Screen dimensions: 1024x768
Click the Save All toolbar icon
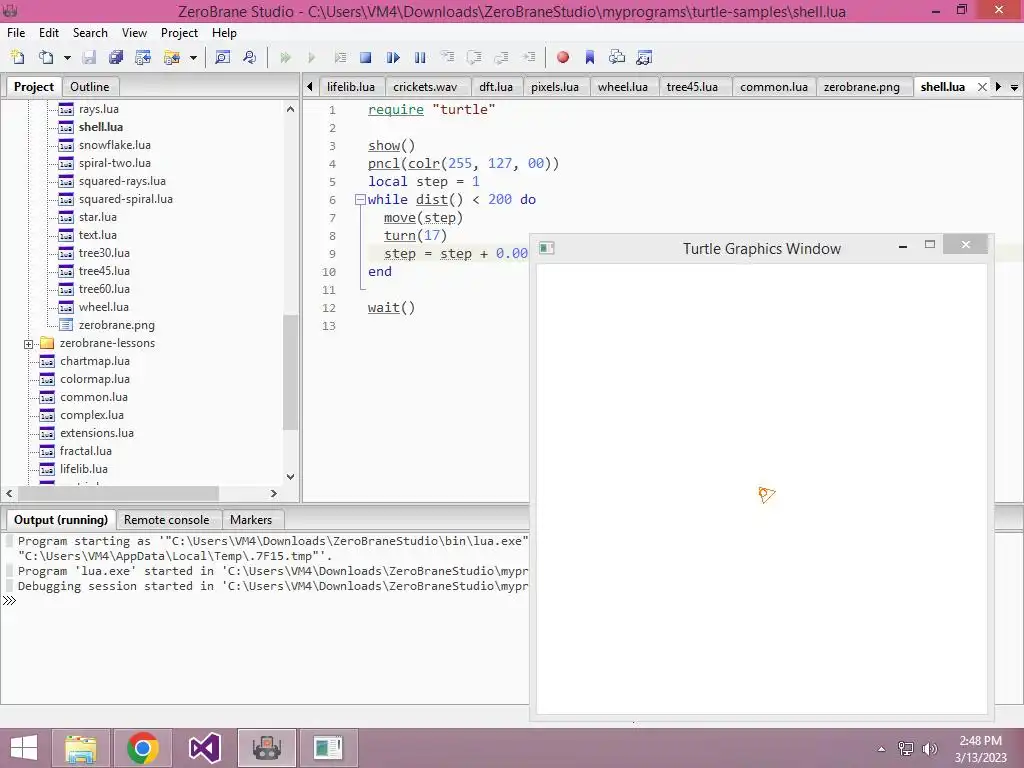click(116, 57)
